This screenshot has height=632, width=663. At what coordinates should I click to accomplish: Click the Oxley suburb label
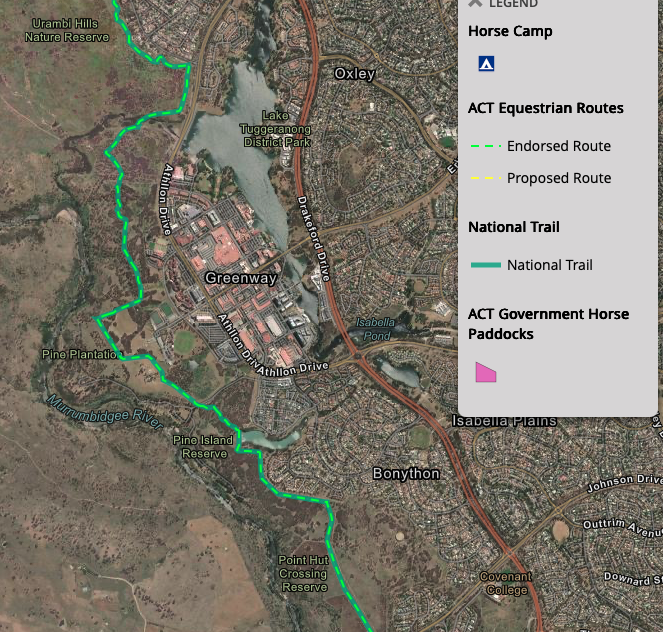point(354,74)
